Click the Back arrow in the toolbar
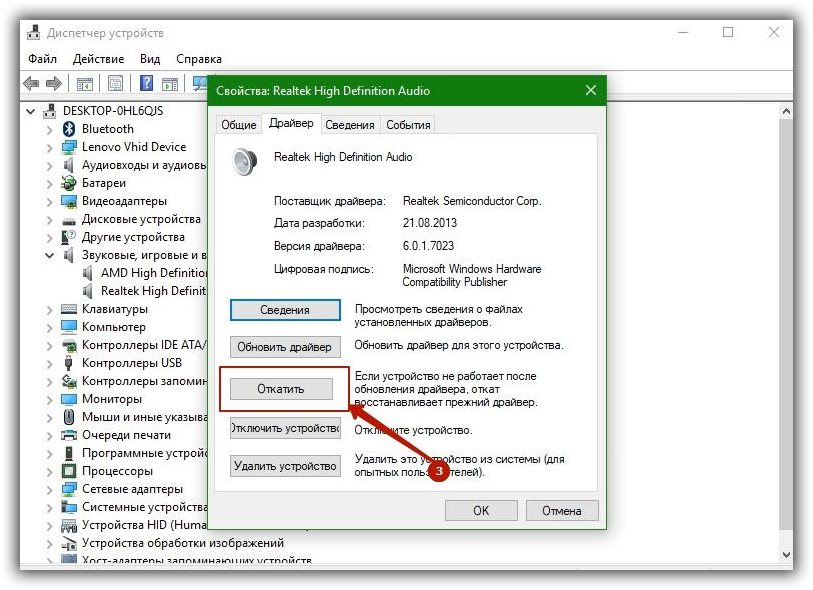 click(32, 83)
